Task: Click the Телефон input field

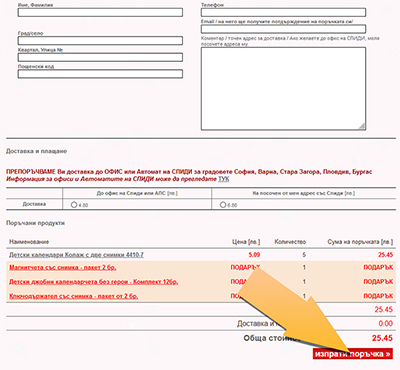Action: [283, 13]
